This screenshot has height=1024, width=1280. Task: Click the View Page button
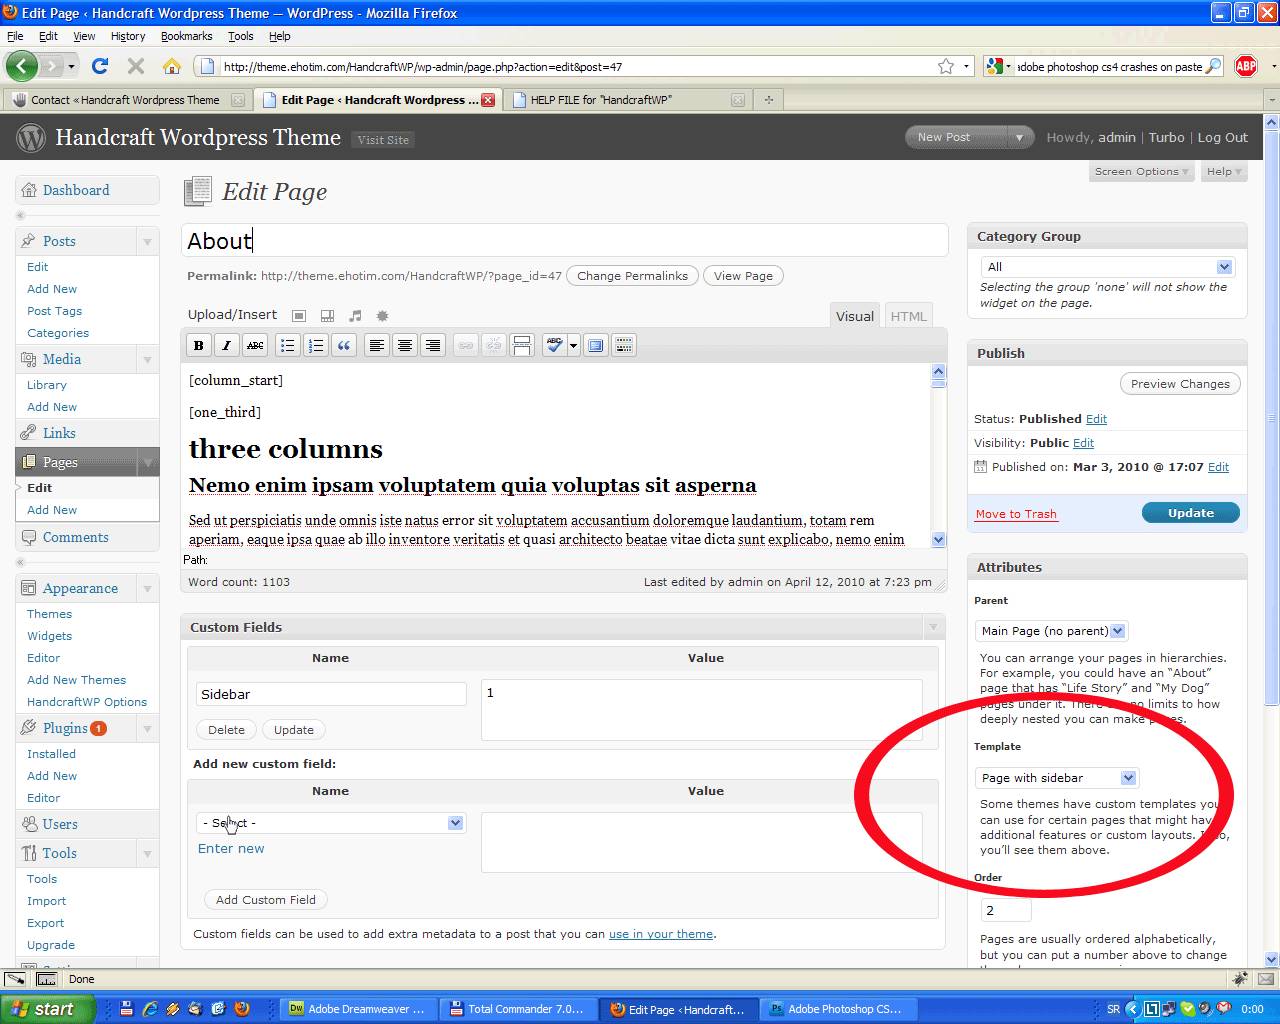click(743, 276)
